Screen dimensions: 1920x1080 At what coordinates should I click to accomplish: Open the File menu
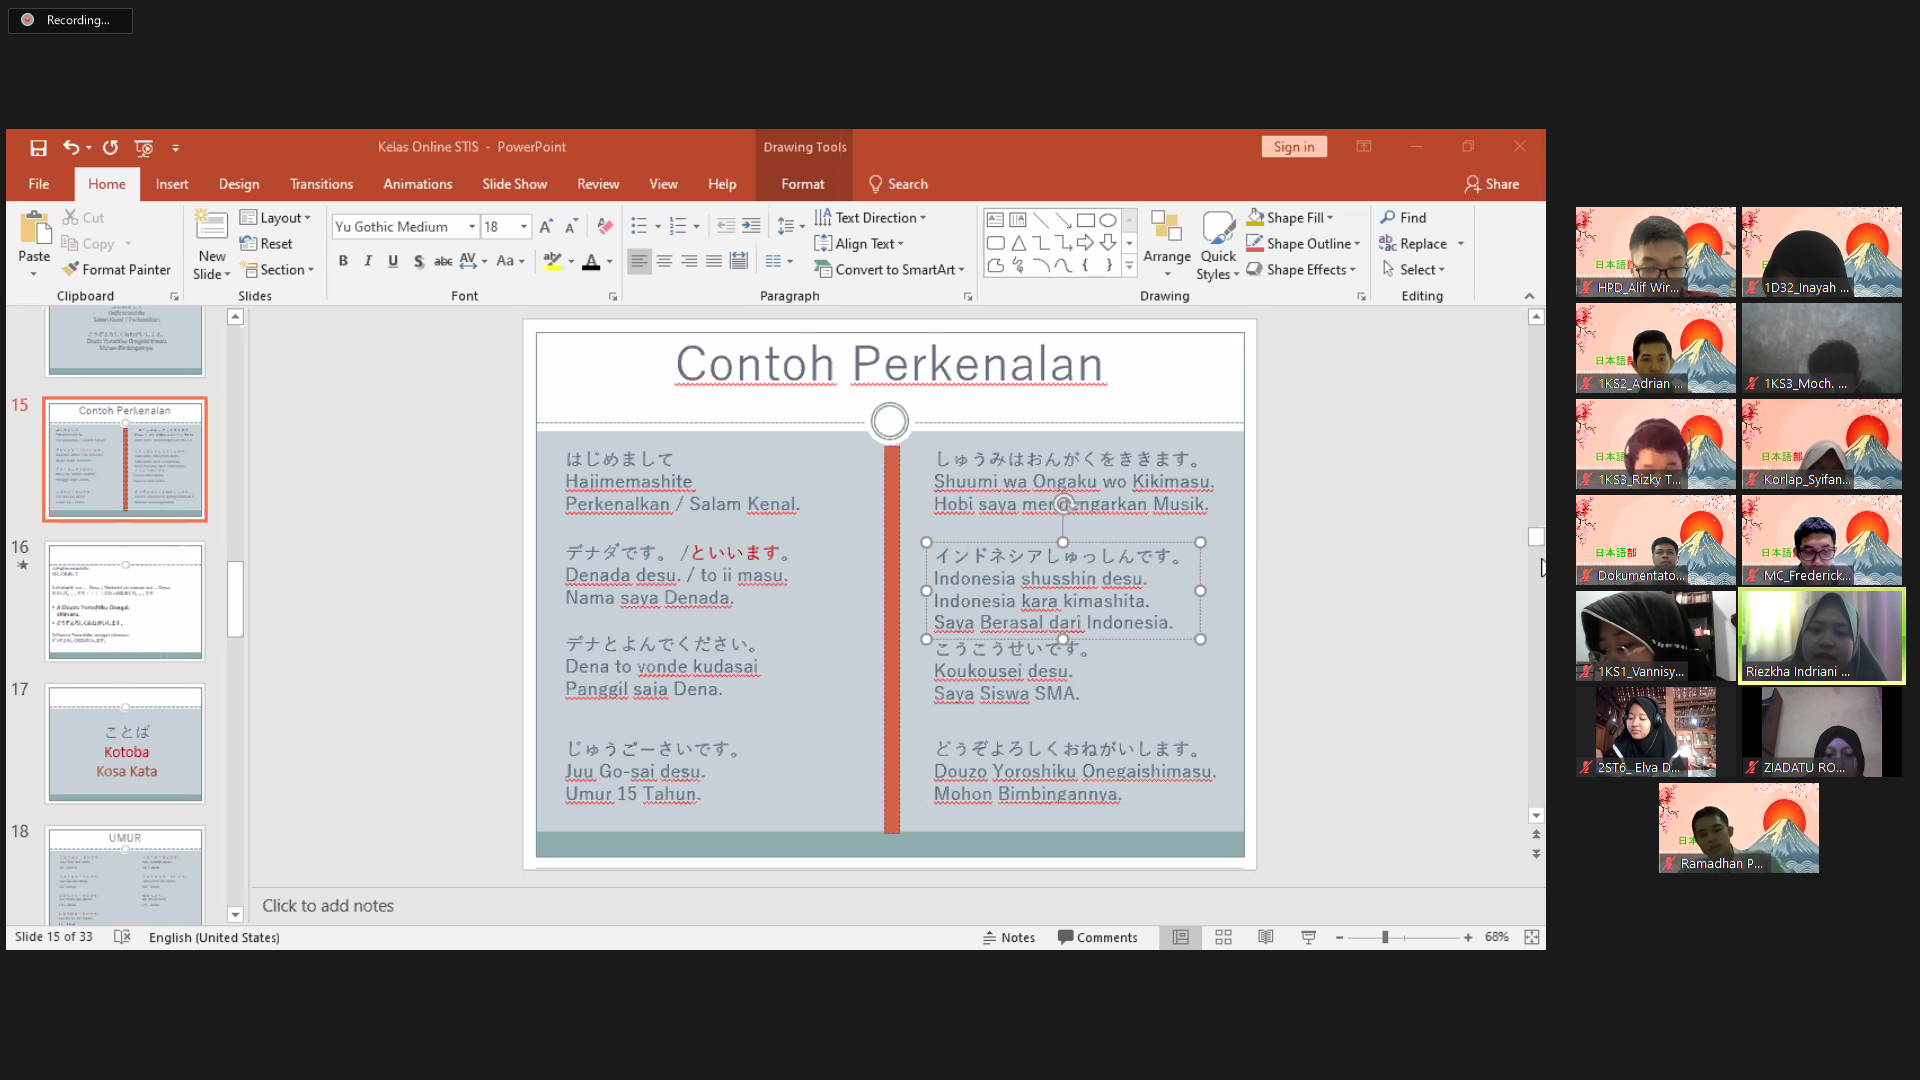tap(39, 184)
